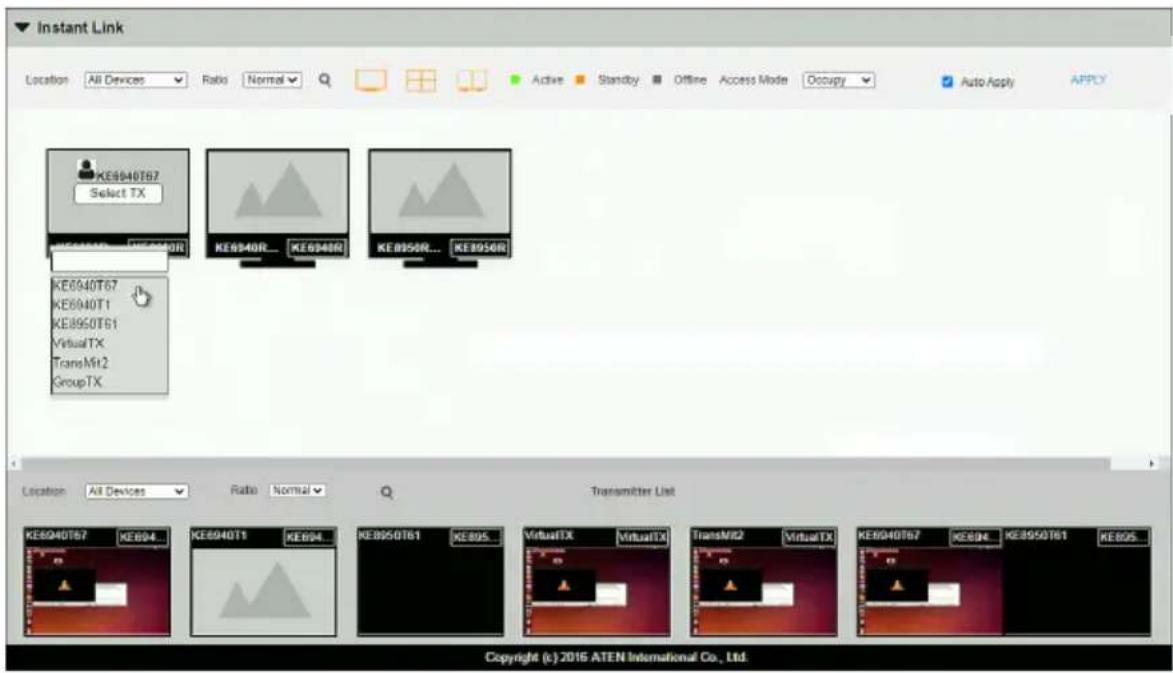Choose TransMit2 from the TX list
The height and width of the screenshot is (673, 1173).
click(x=81, y=363)
